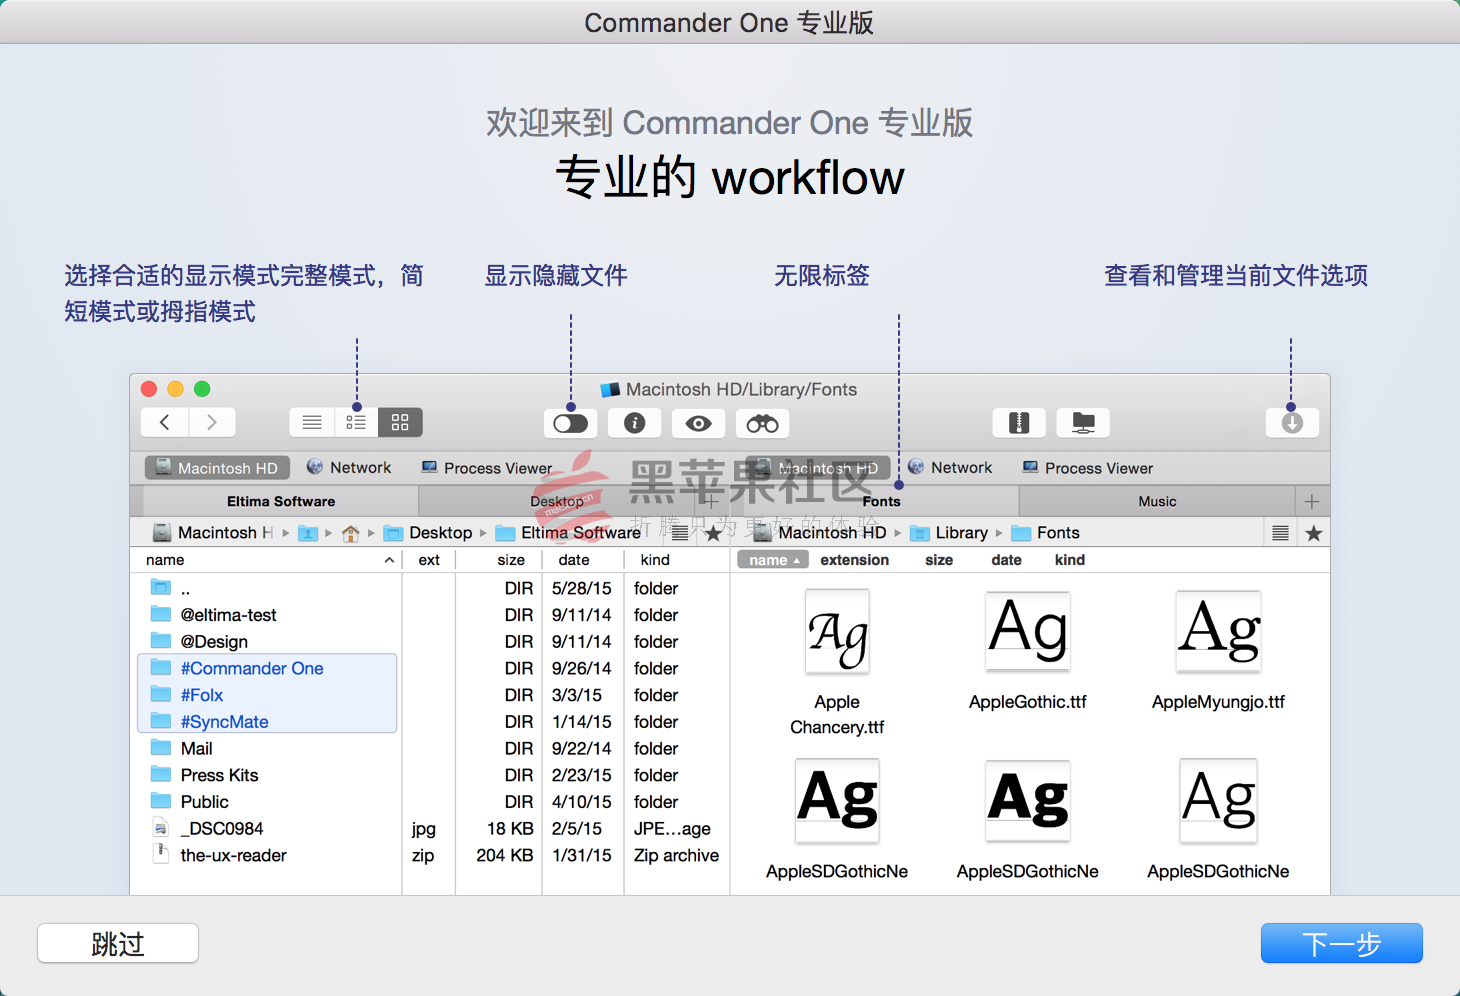Switch to the Desktop tab
Viewport: 1460px width, 996px height.
[x=557, y=501]
